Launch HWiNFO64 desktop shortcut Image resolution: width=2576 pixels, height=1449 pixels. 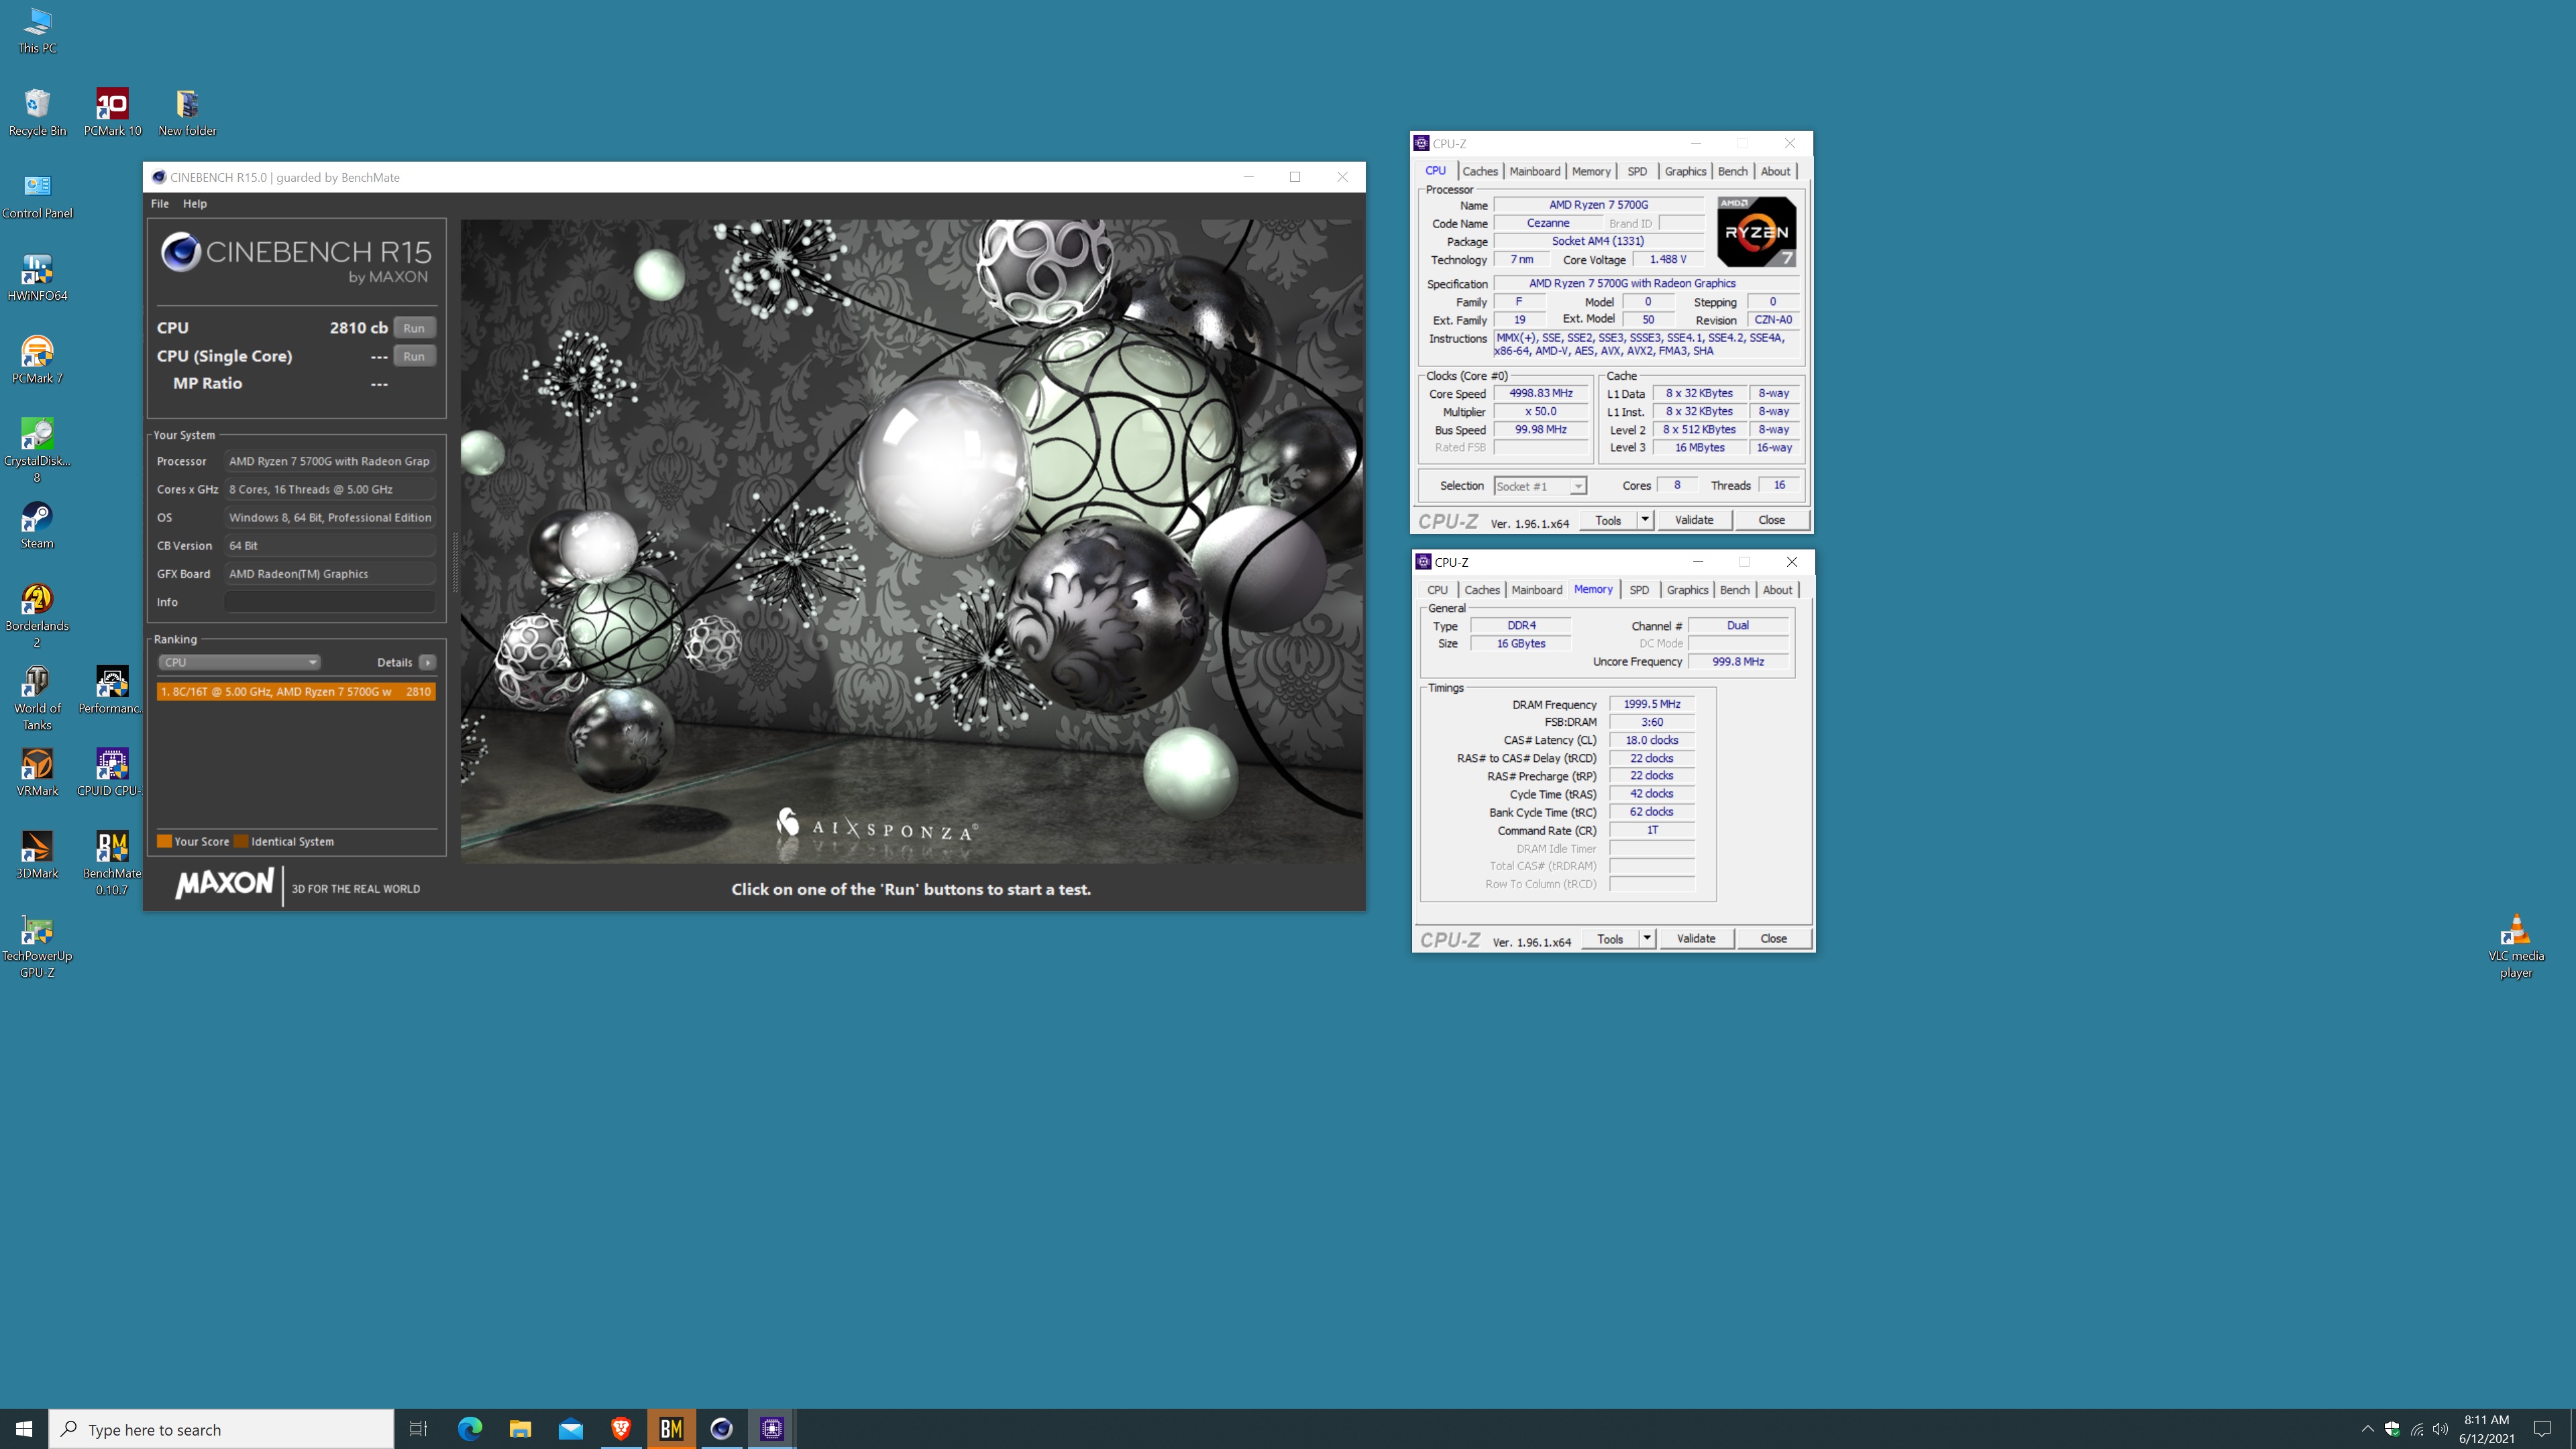click(37, 277)
